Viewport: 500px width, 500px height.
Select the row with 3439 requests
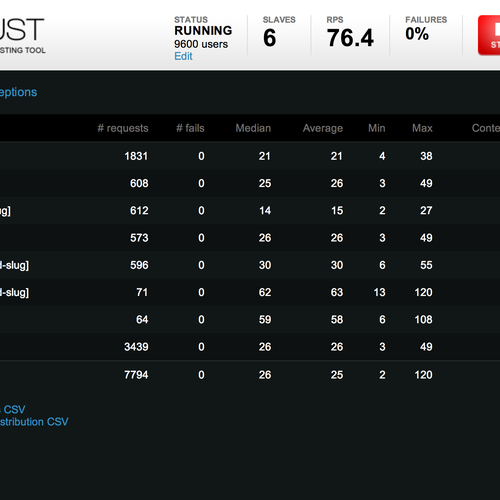pyautogui.click(x=250, y=347)
